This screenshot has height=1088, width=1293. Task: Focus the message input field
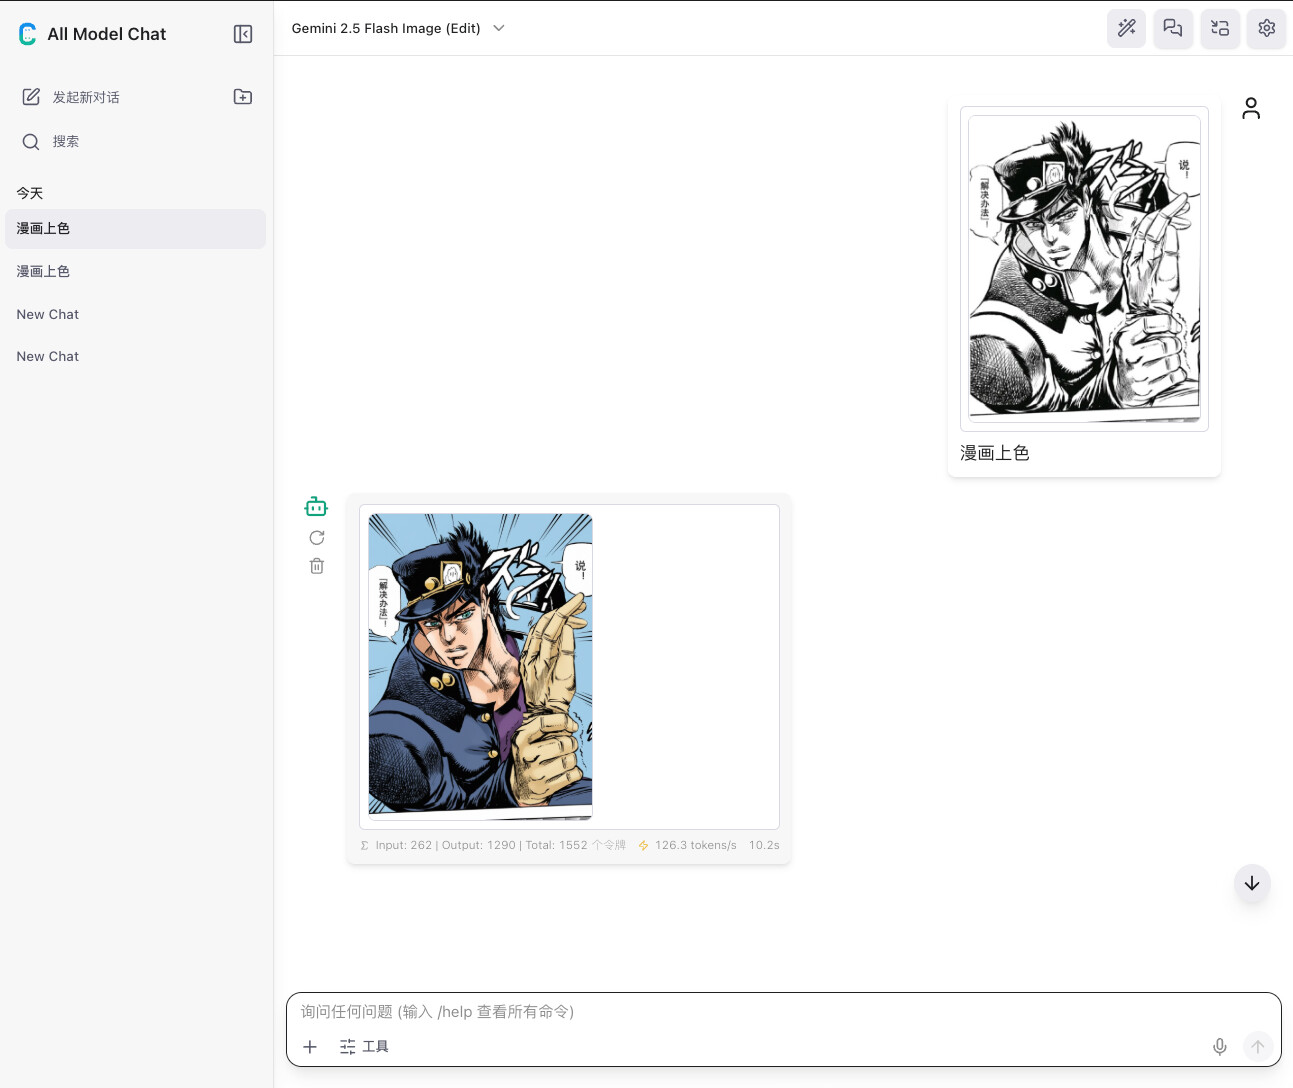(x=783, y=1012)
